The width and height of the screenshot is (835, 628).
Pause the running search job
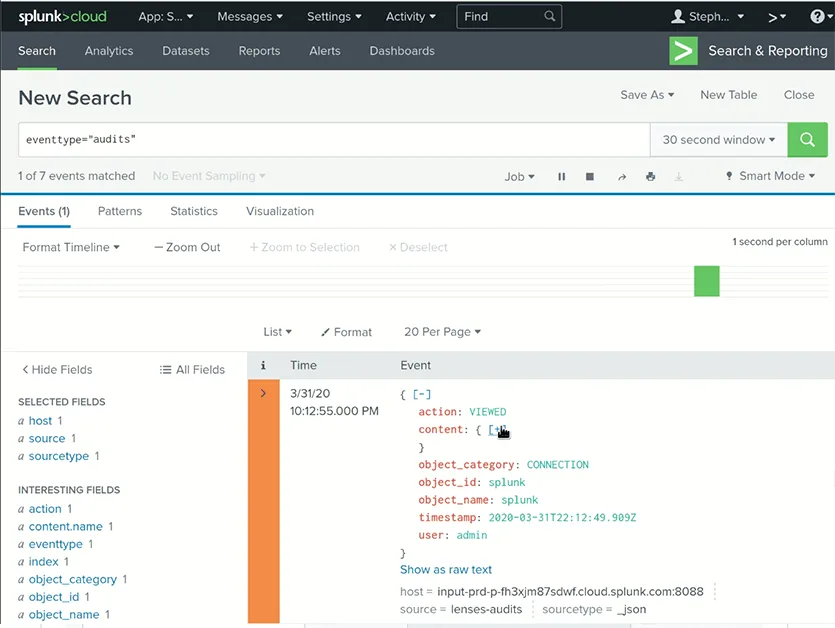561,176
